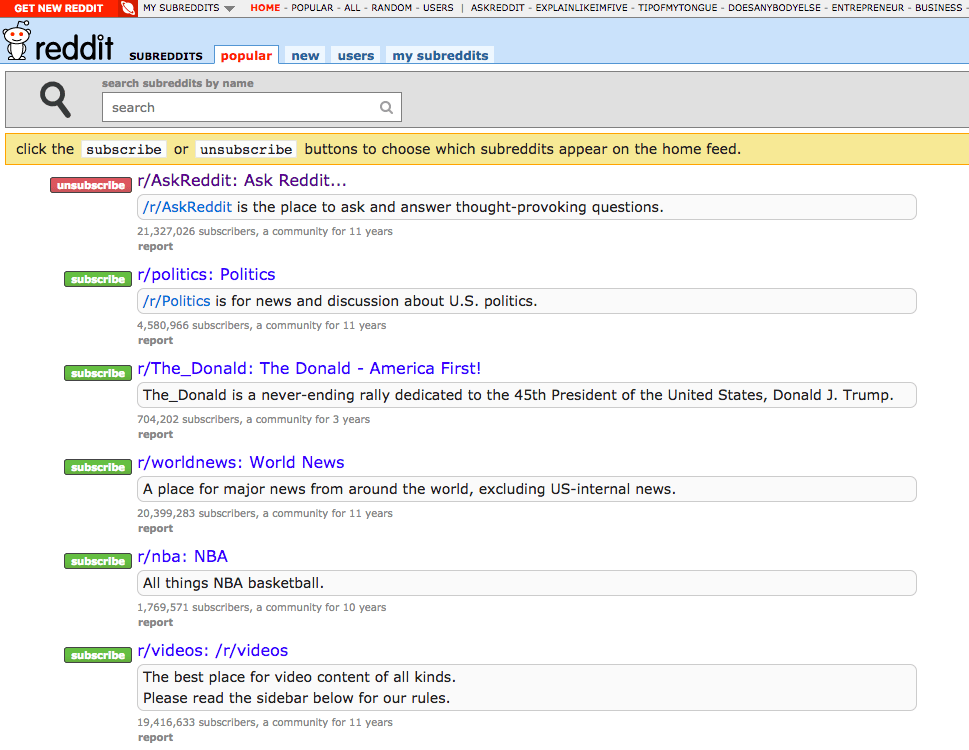Image resolution: width=969 pixels, height=750 pixels.
Task: Click the reddit snoo mascot logo
Action: [x=15, y=42]
